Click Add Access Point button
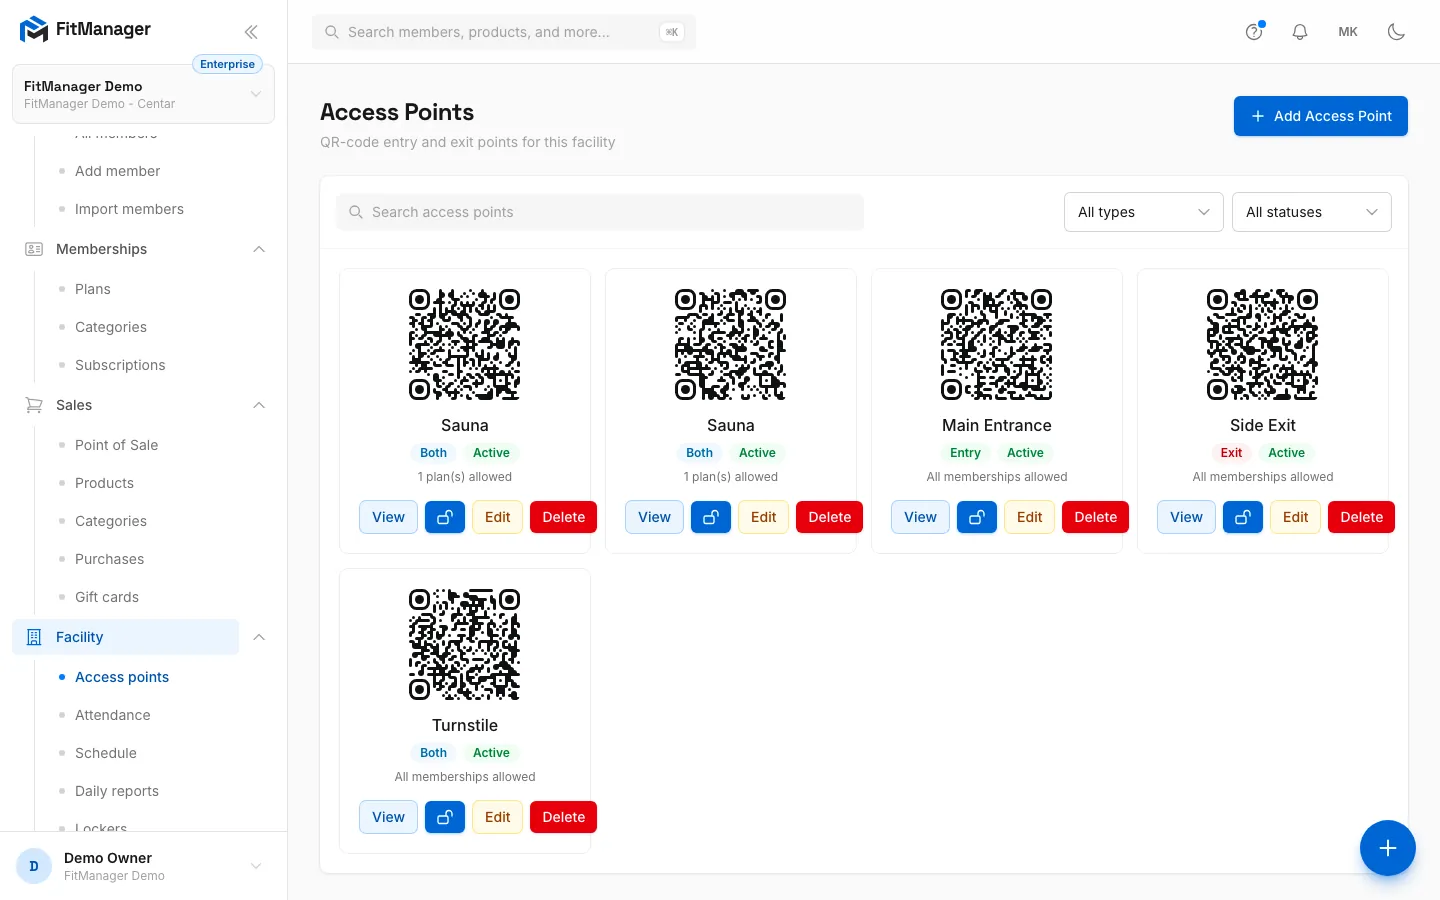 (1321, 116)
